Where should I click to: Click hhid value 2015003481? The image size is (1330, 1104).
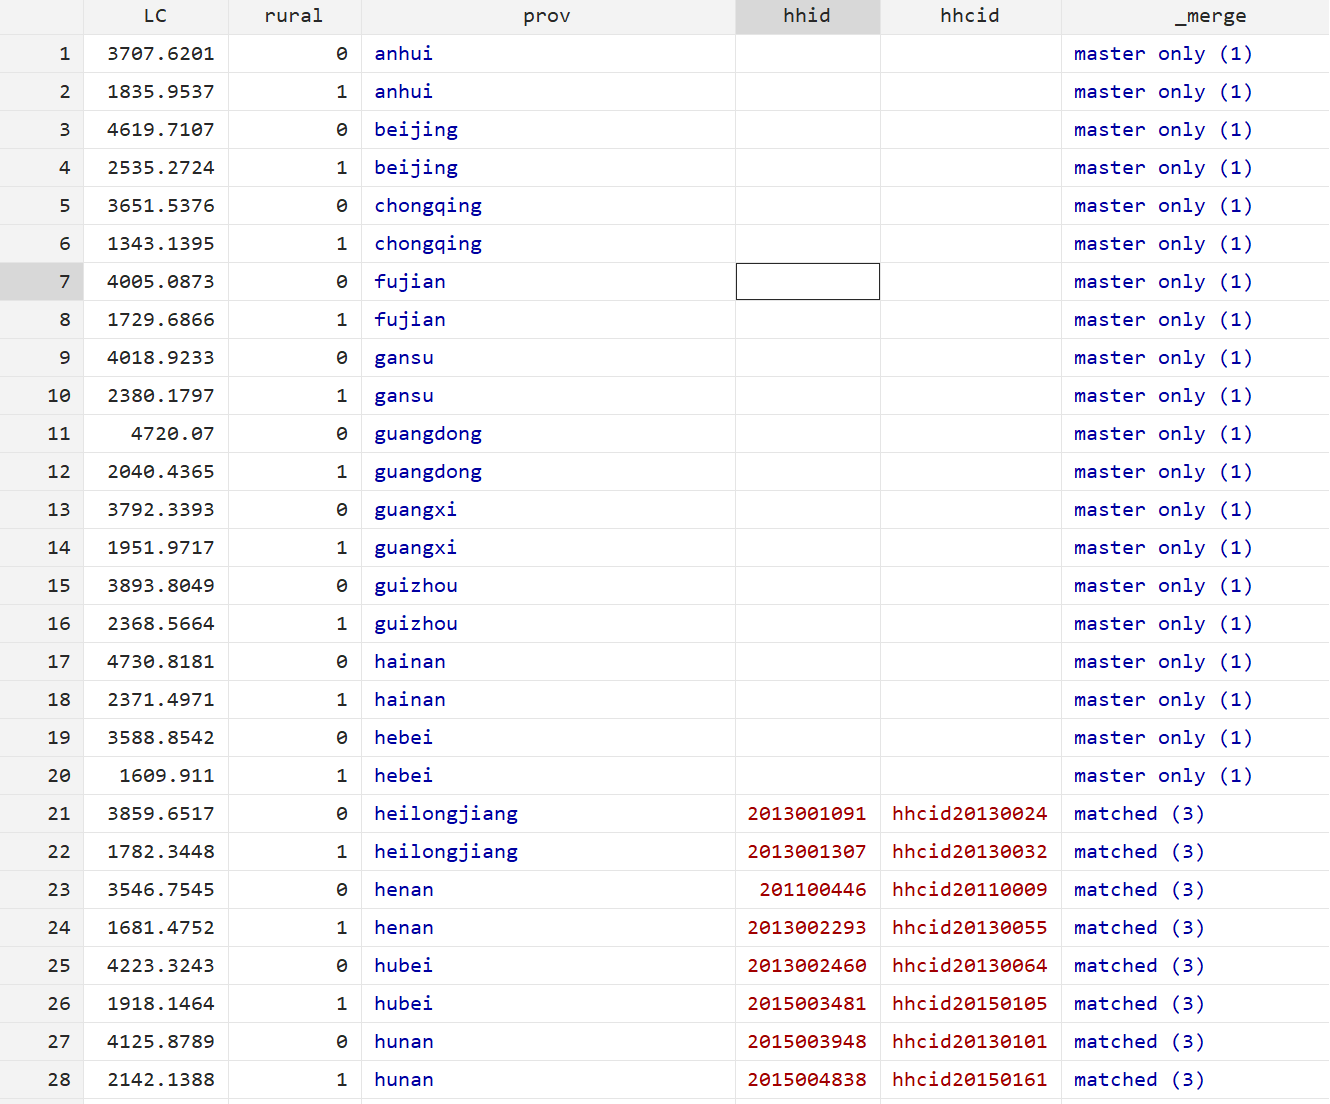(807, 1004)
